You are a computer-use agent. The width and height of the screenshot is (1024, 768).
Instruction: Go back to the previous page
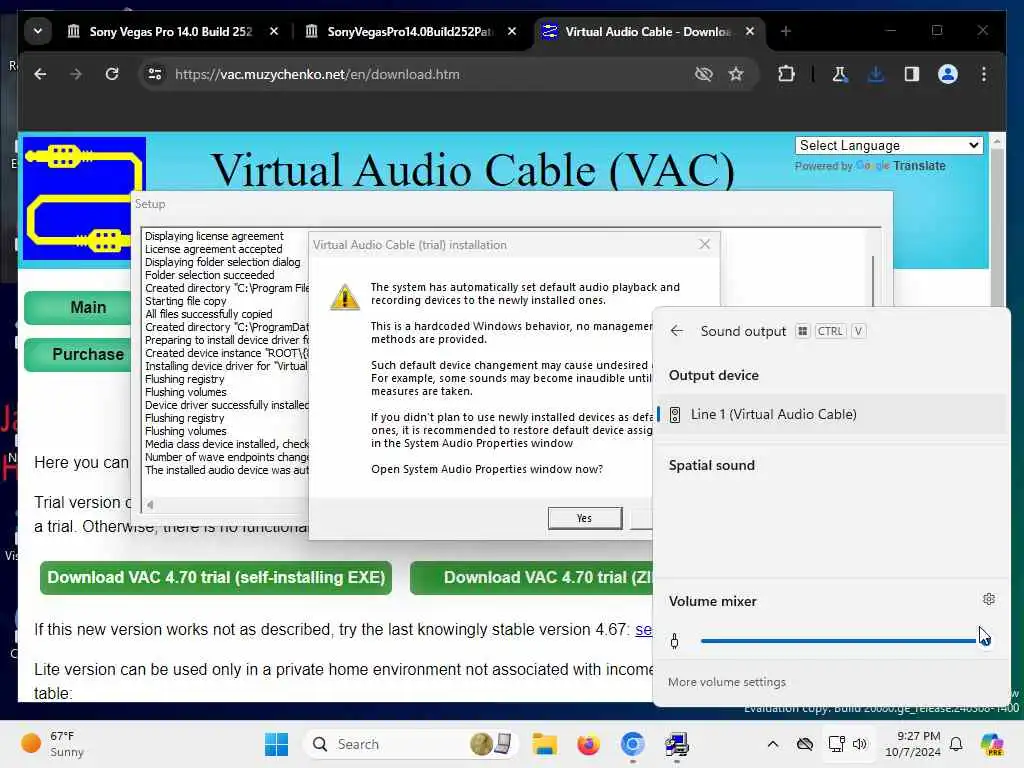[40, 74]
